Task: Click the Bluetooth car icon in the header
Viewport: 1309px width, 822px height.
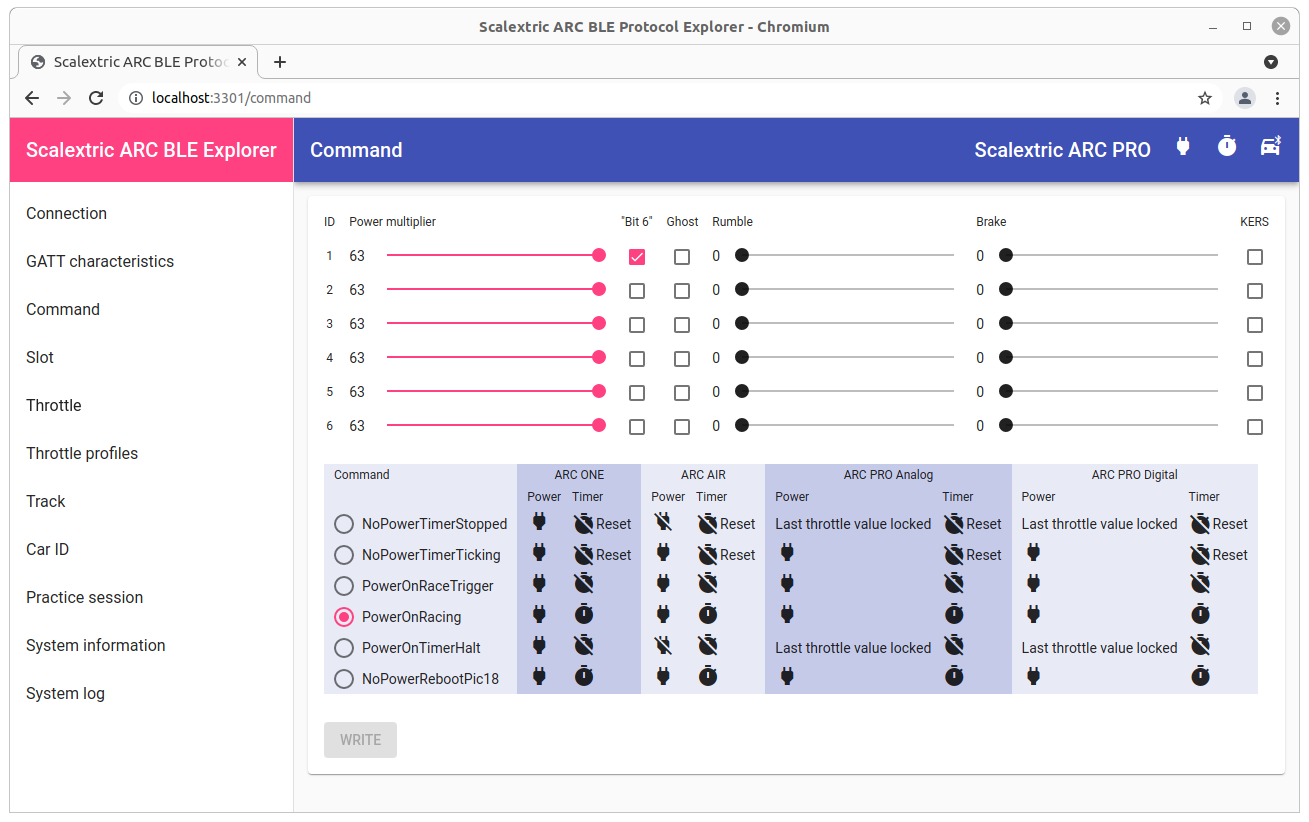Action: coord(1270,146)
